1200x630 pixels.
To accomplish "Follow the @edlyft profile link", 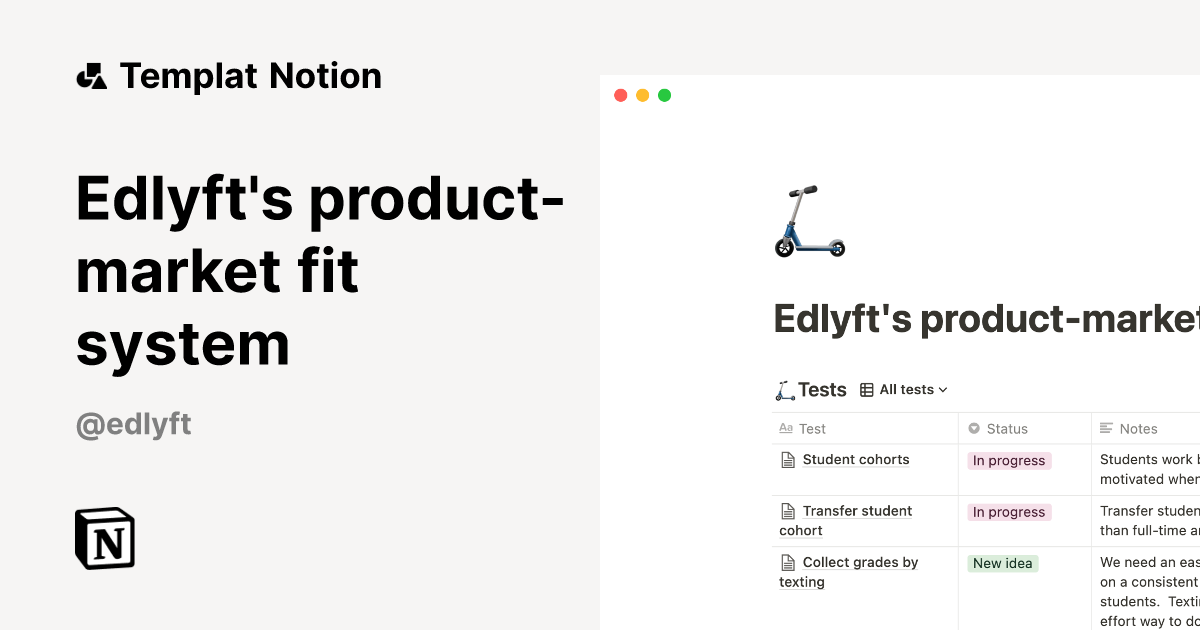I will pos(133,424).
